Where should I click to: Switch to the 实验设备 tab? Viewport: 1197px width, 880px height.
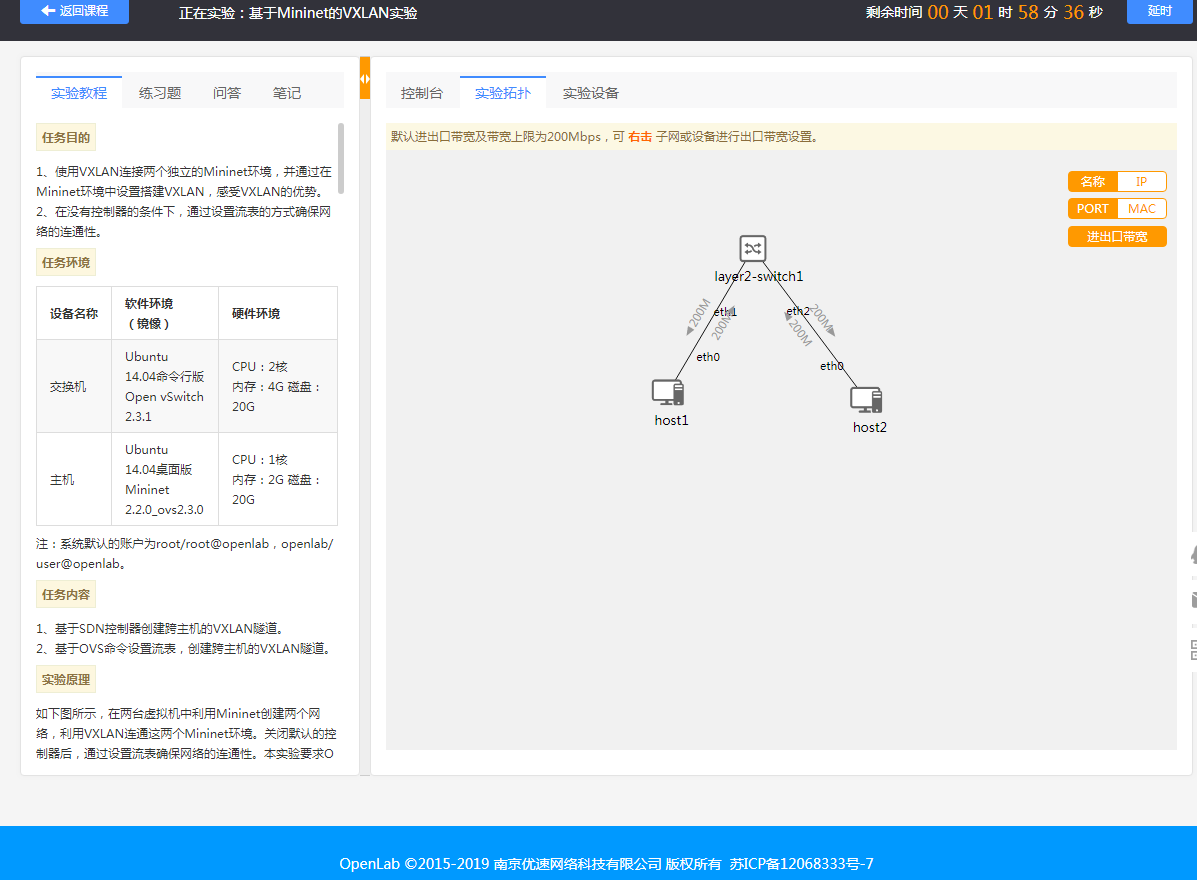(x=591, y=93)
